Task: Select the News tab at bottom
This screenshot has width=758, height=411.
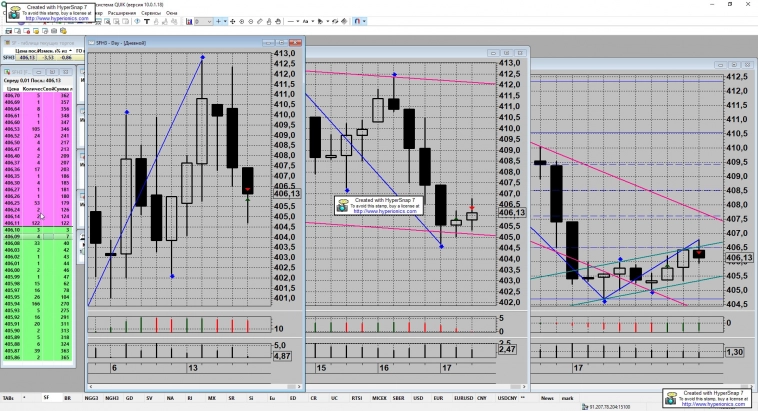Action: tap(547, 398)
